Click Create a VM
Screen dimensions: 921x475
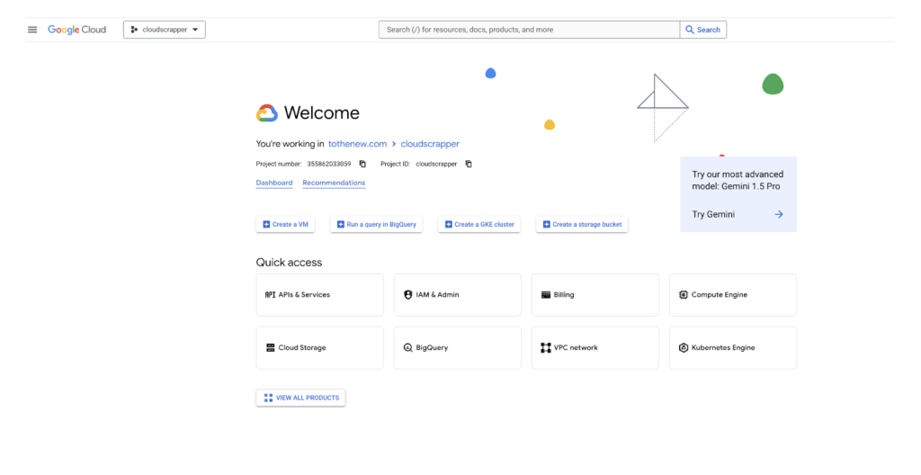coord(285,224)
